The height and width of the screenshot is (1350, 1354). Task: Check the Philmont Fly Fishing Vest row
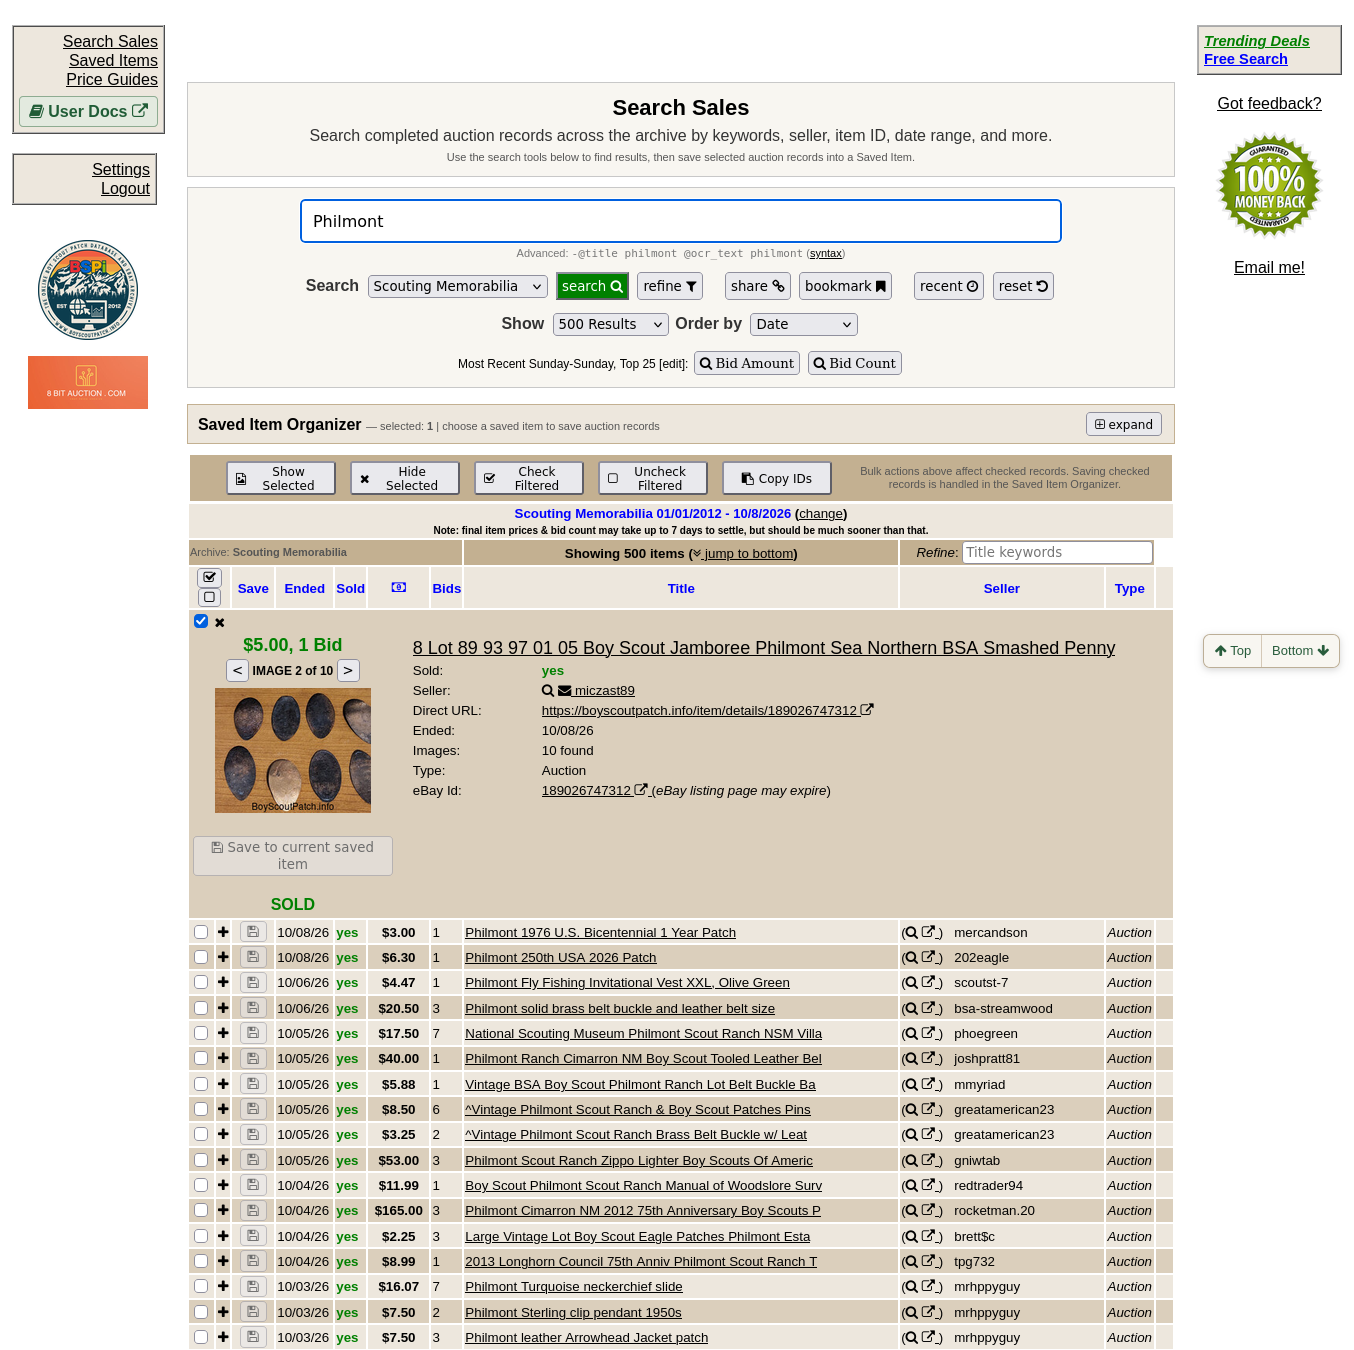pyautogui.click(x=201, y=982)
